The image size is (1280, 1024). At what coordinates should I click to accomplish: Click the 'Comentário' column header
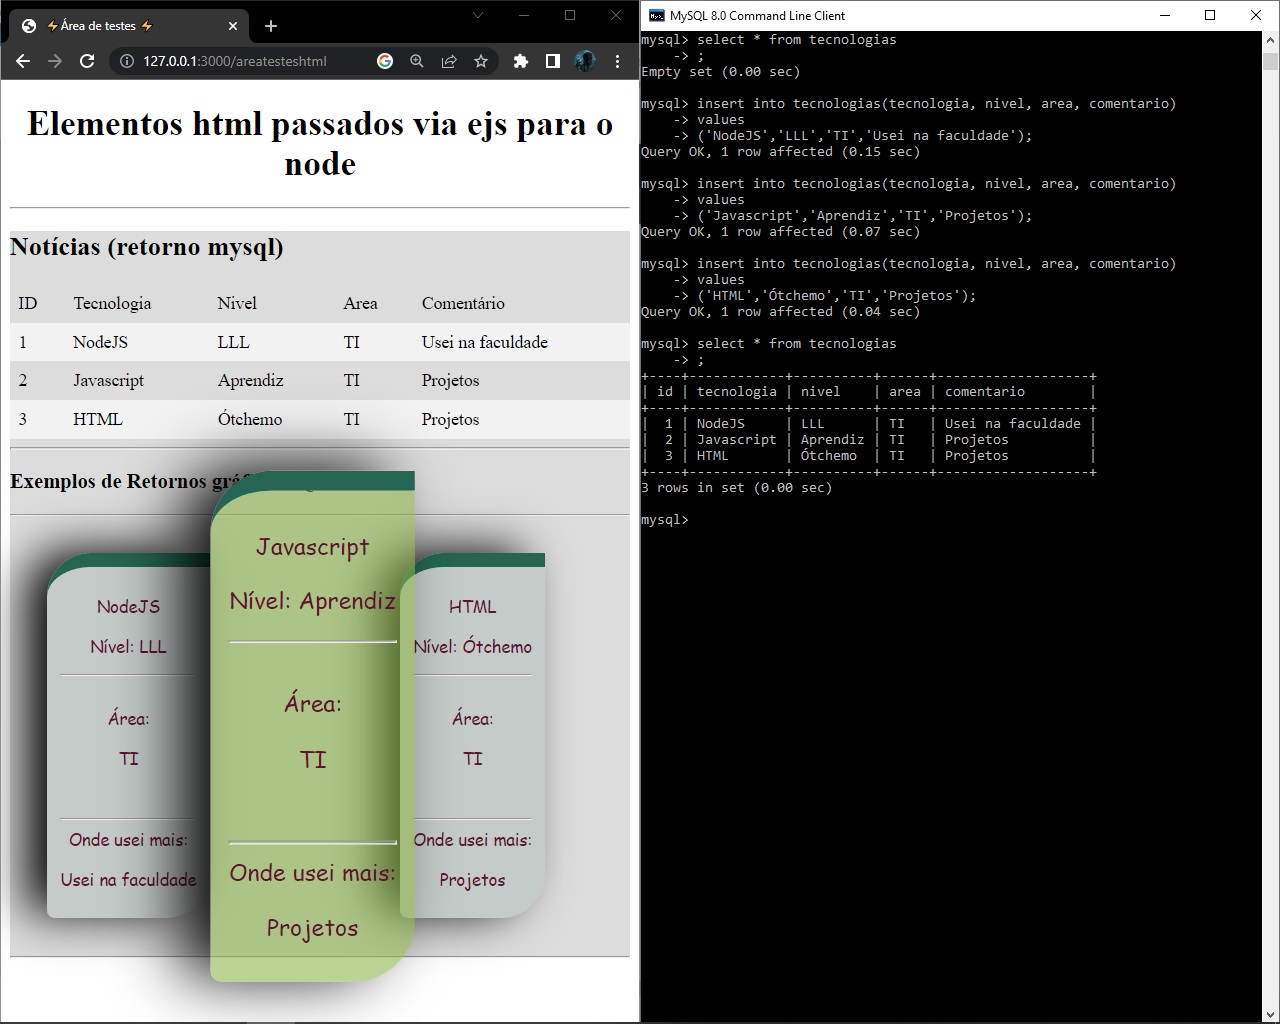(463, 303)
